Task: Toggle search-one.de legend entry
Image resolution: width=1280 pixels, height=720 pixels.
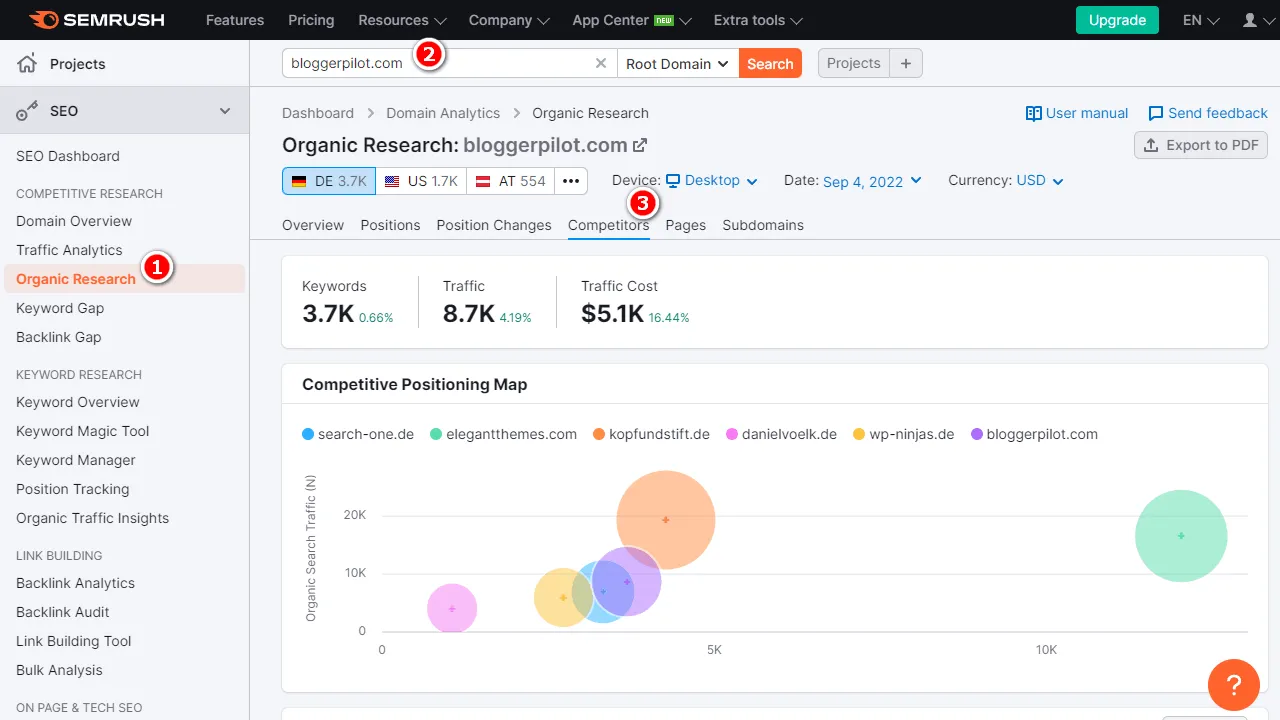Action: coord(358,434)
